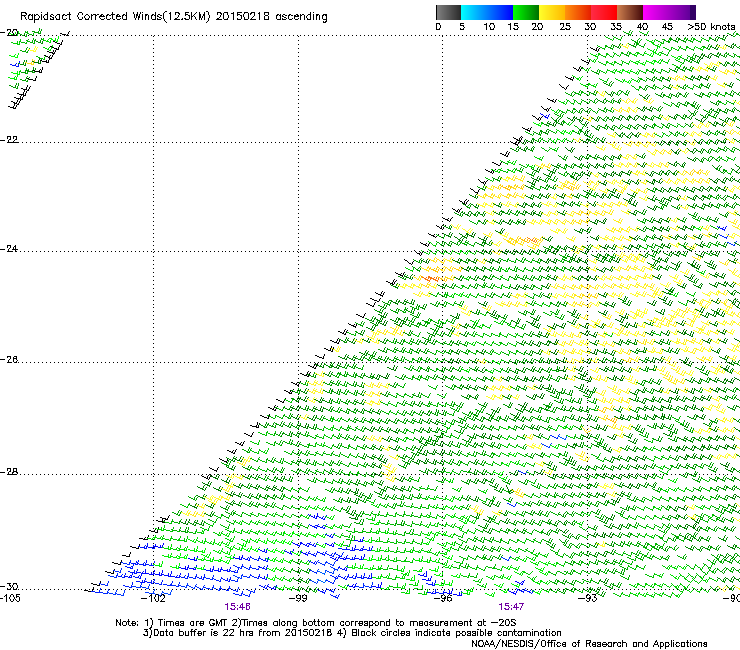Click the yellow 20-25 knots legend segment
740x650 pixels.
tap(552, 12)
